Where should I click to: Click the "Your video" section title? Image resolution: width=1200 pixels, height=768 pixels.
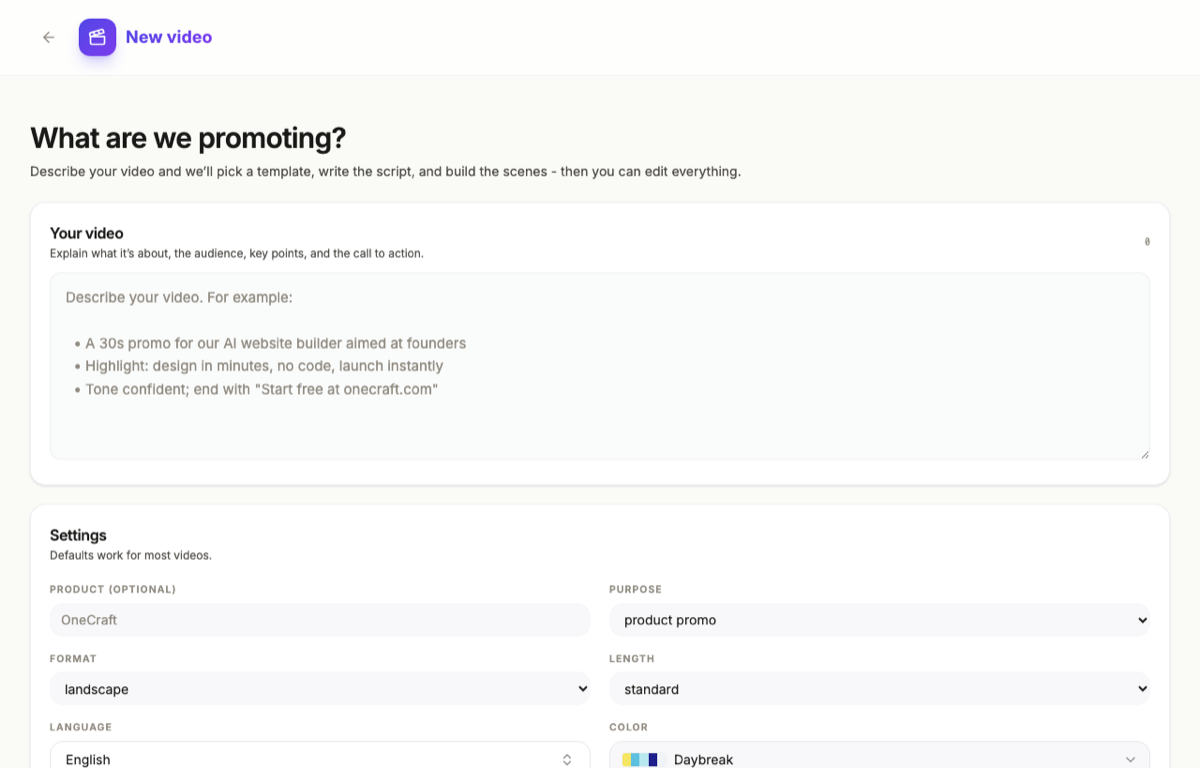click(87, 233)
